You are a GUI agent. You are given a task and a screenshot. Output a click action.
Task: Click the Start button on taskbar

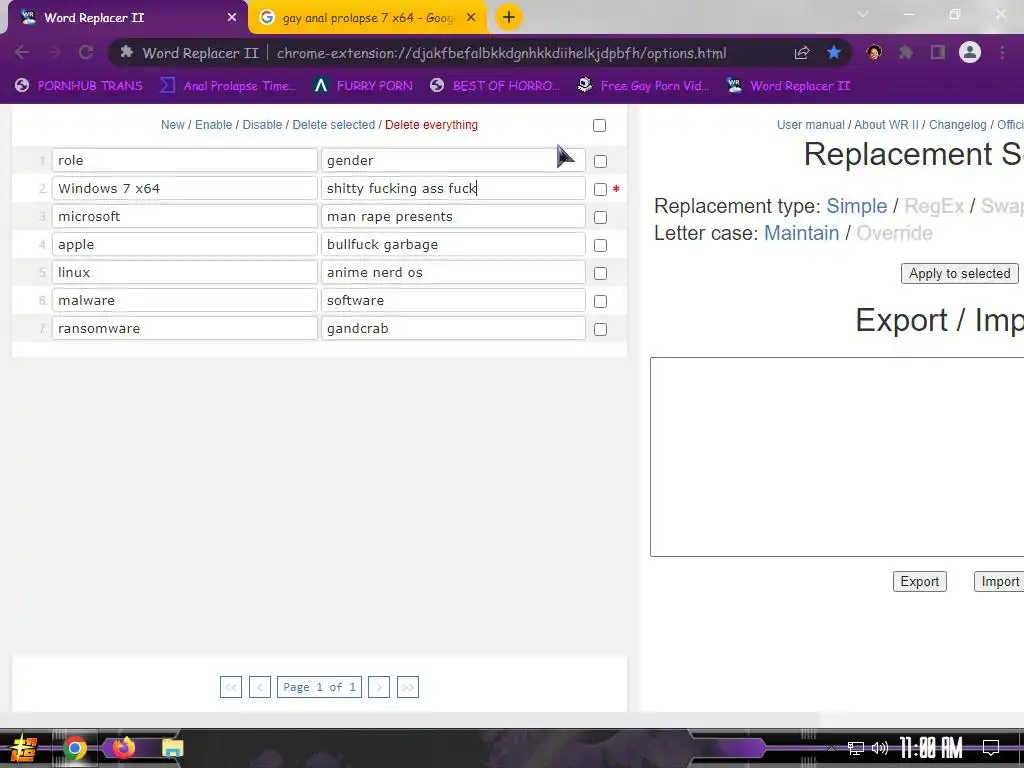[x=24, y=748]
